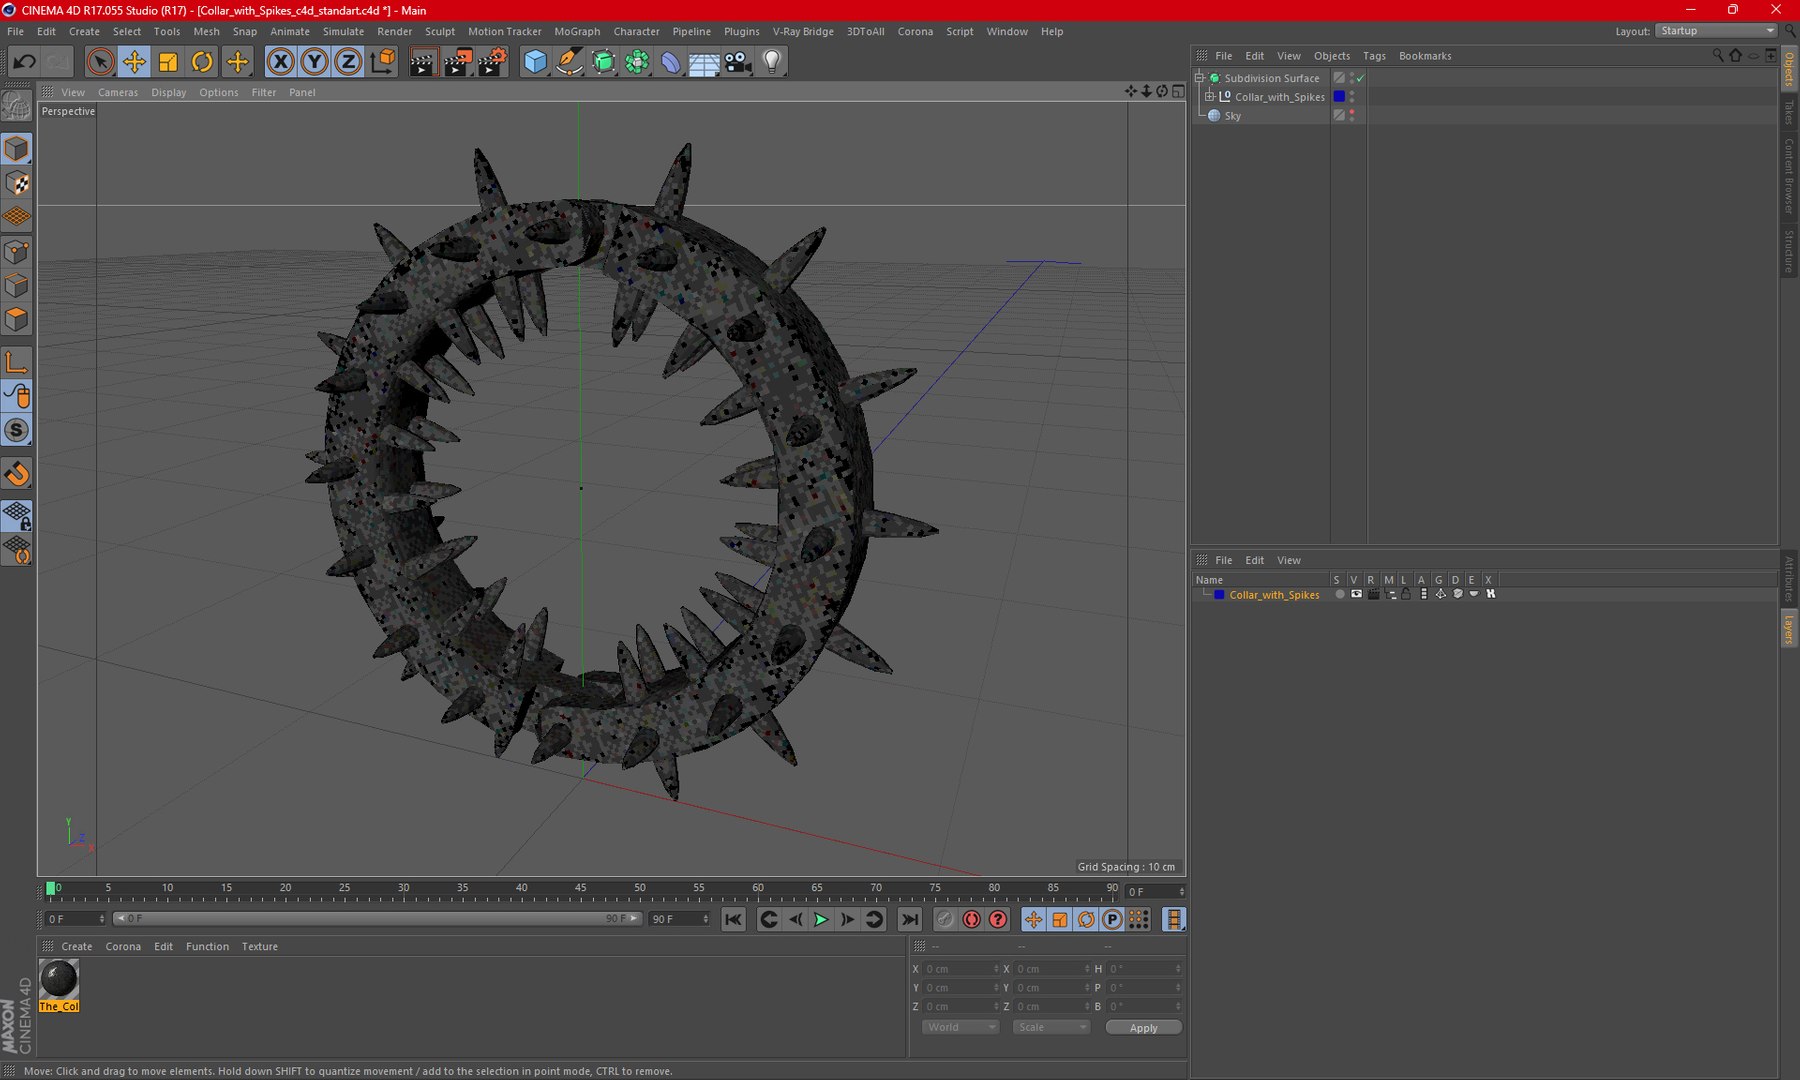Add a Light object with bulb icon
Image resolution: width=1800 pixels, height=1080 pixels.
(x=771, y=62)
